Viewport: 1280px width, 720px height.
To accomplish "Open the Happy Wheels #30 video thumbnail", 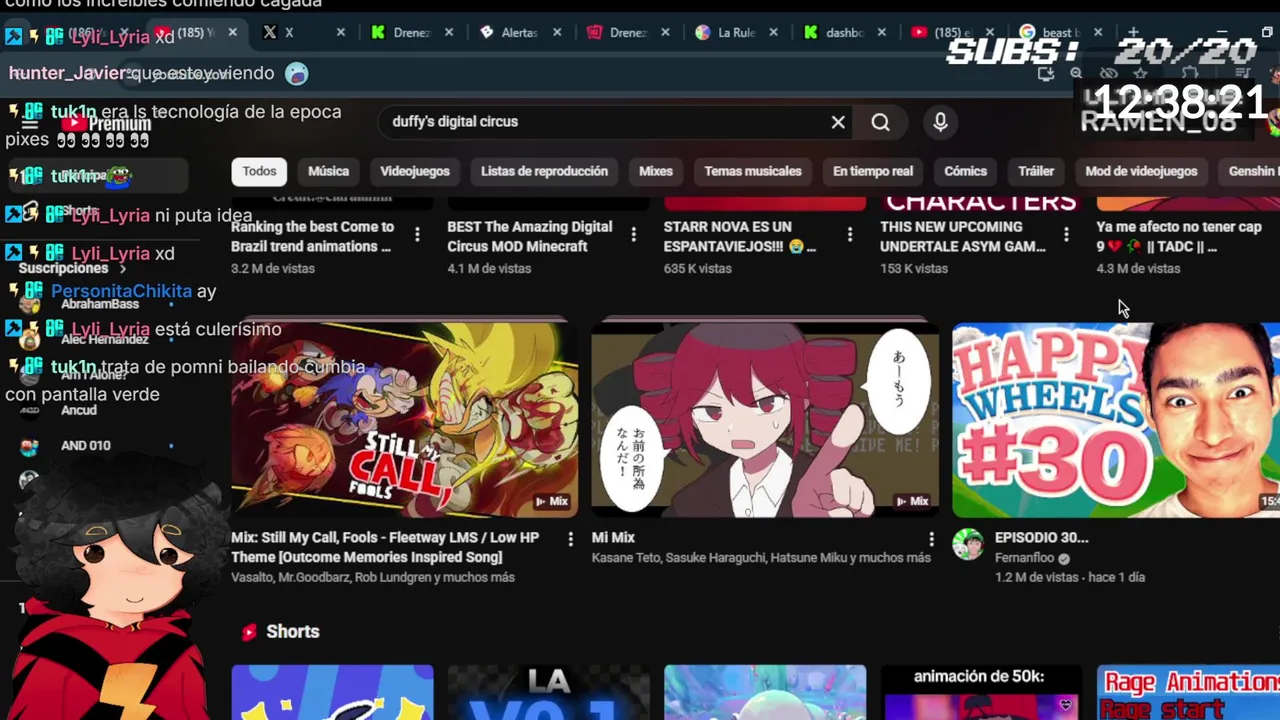I will [x=1116, y=419].
